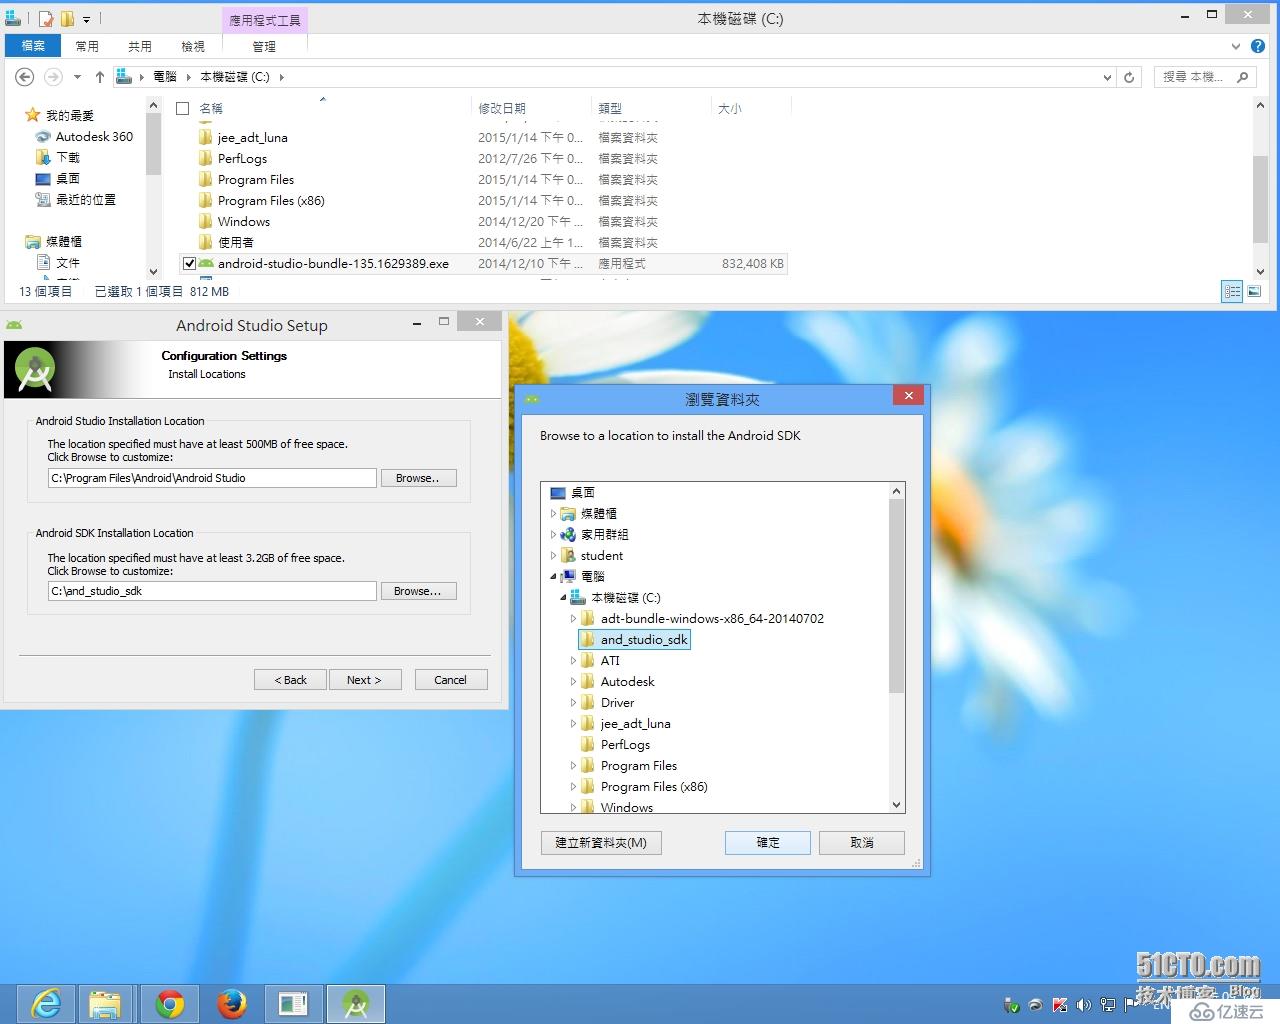Select Autodesk 360 in favorites sidebar

pyautogui.click(x=94, y=136)
